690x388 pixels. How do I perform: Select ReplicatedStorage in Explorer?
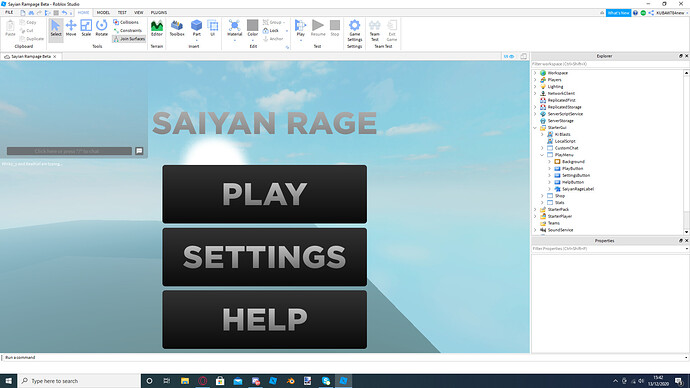tap(564, 107)
